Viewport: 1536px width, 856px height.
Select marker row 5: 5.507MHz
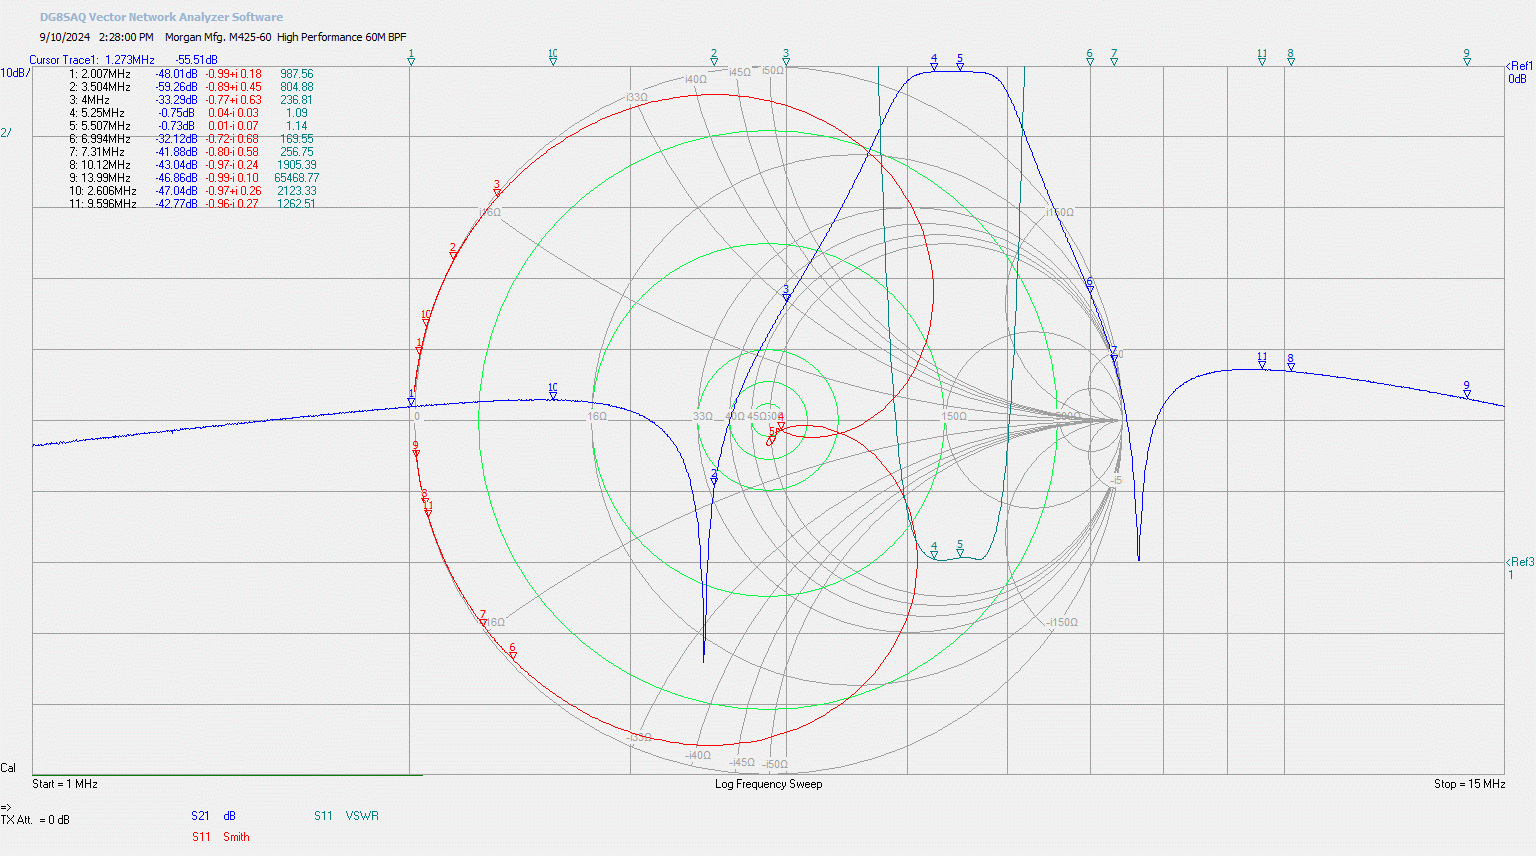coord(189,126)
